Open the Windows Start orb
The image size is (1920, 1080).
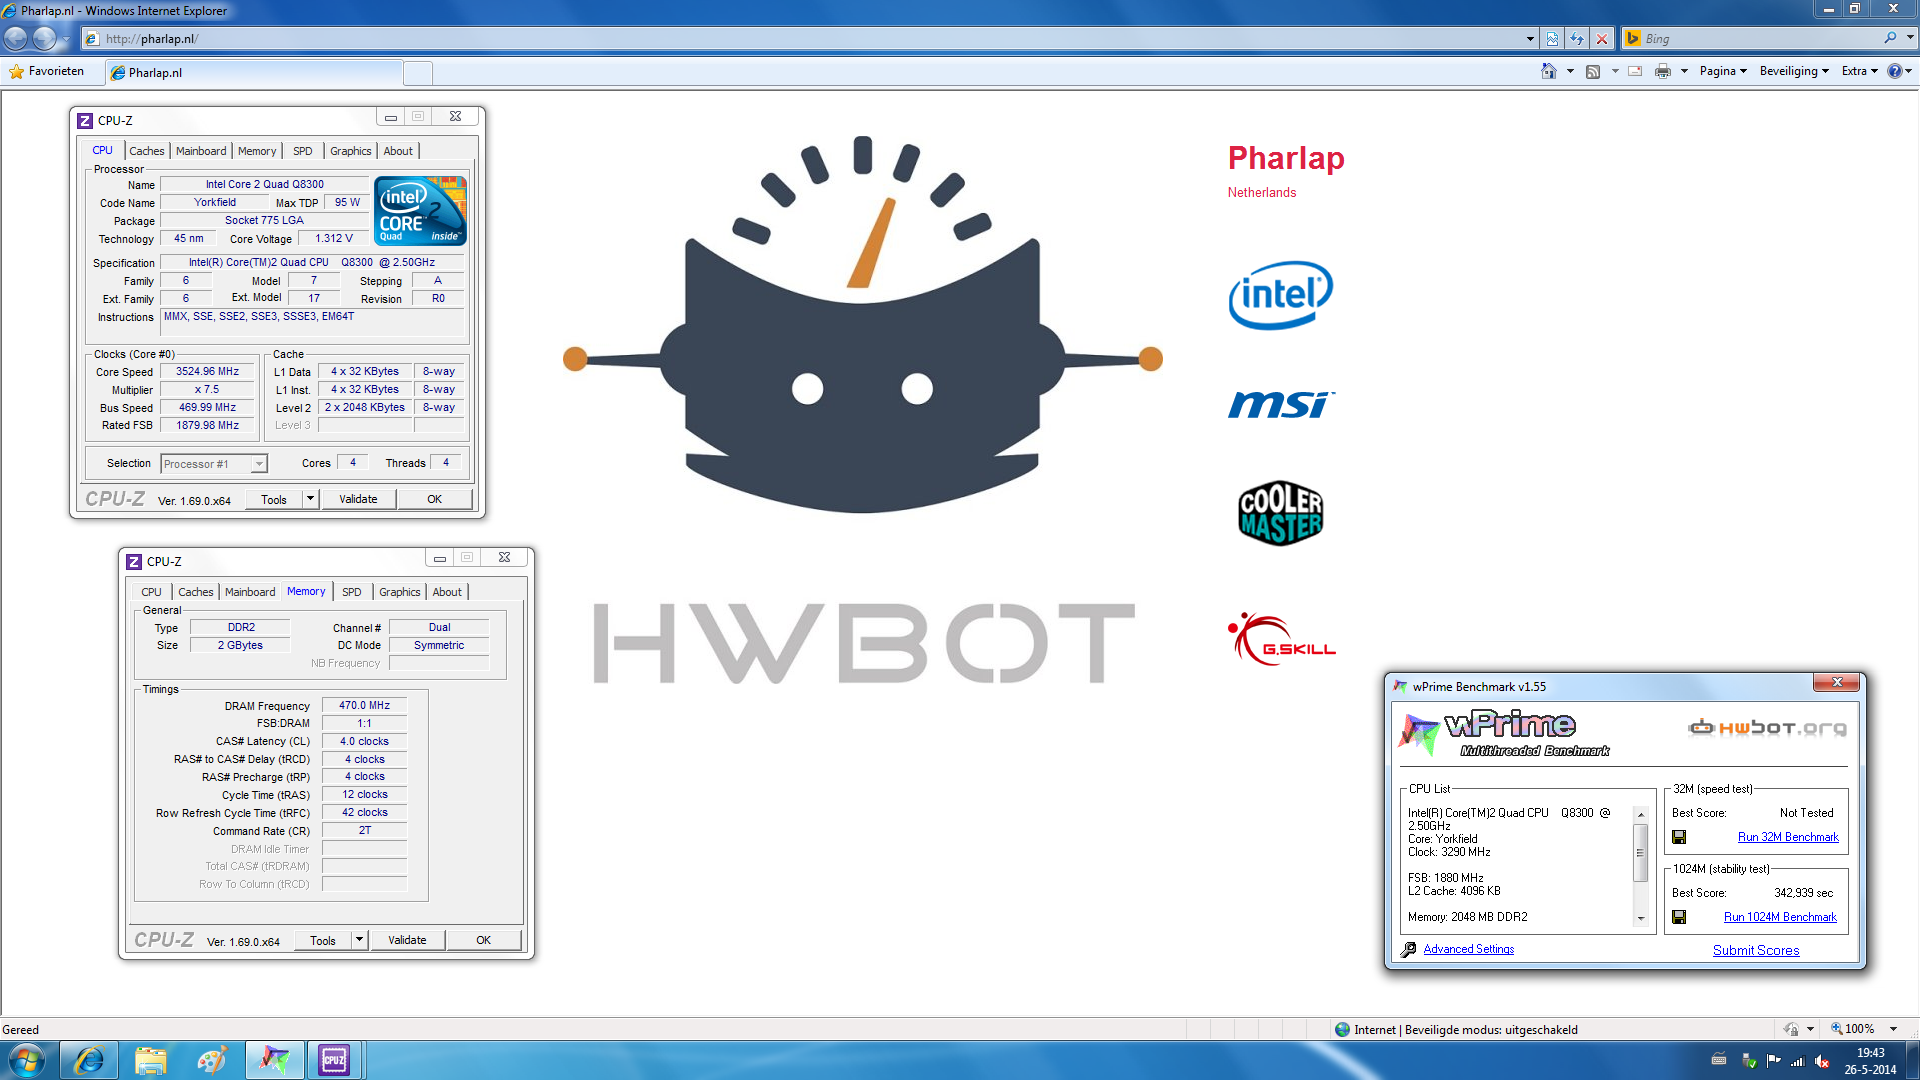(x=27, y=1060)
